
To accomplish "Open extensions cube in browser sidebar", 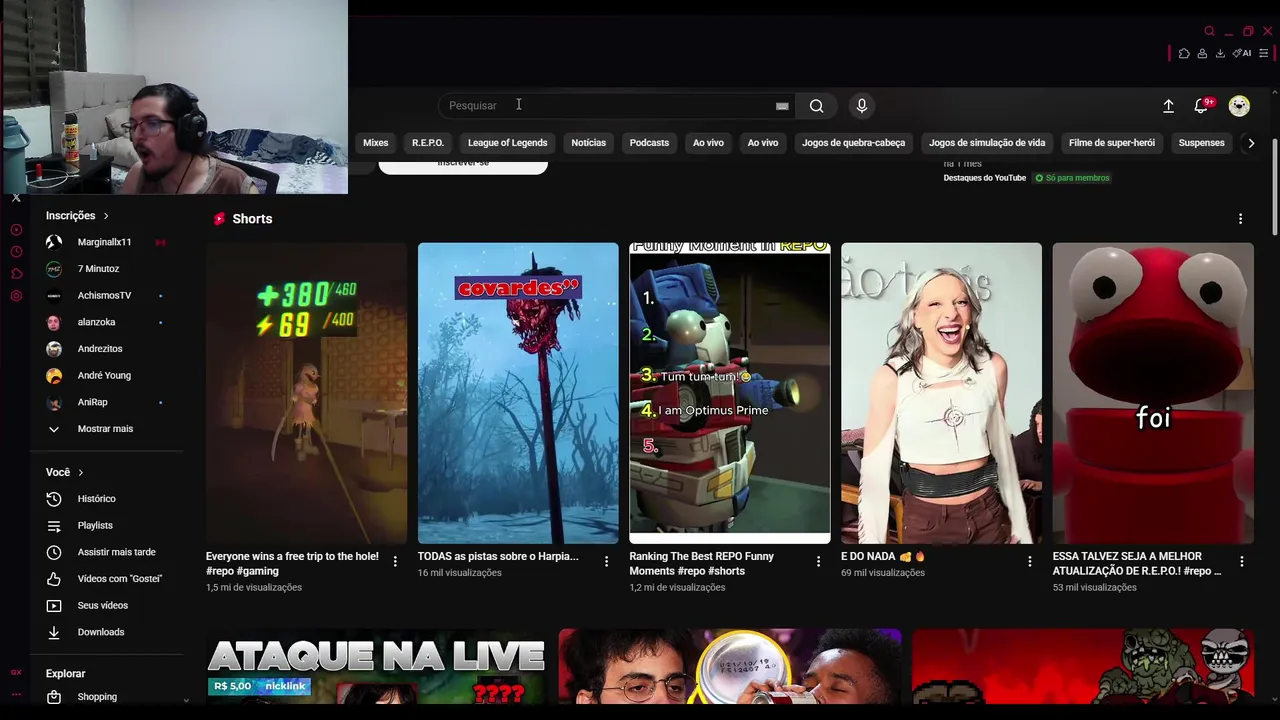I will click(16, 274).
